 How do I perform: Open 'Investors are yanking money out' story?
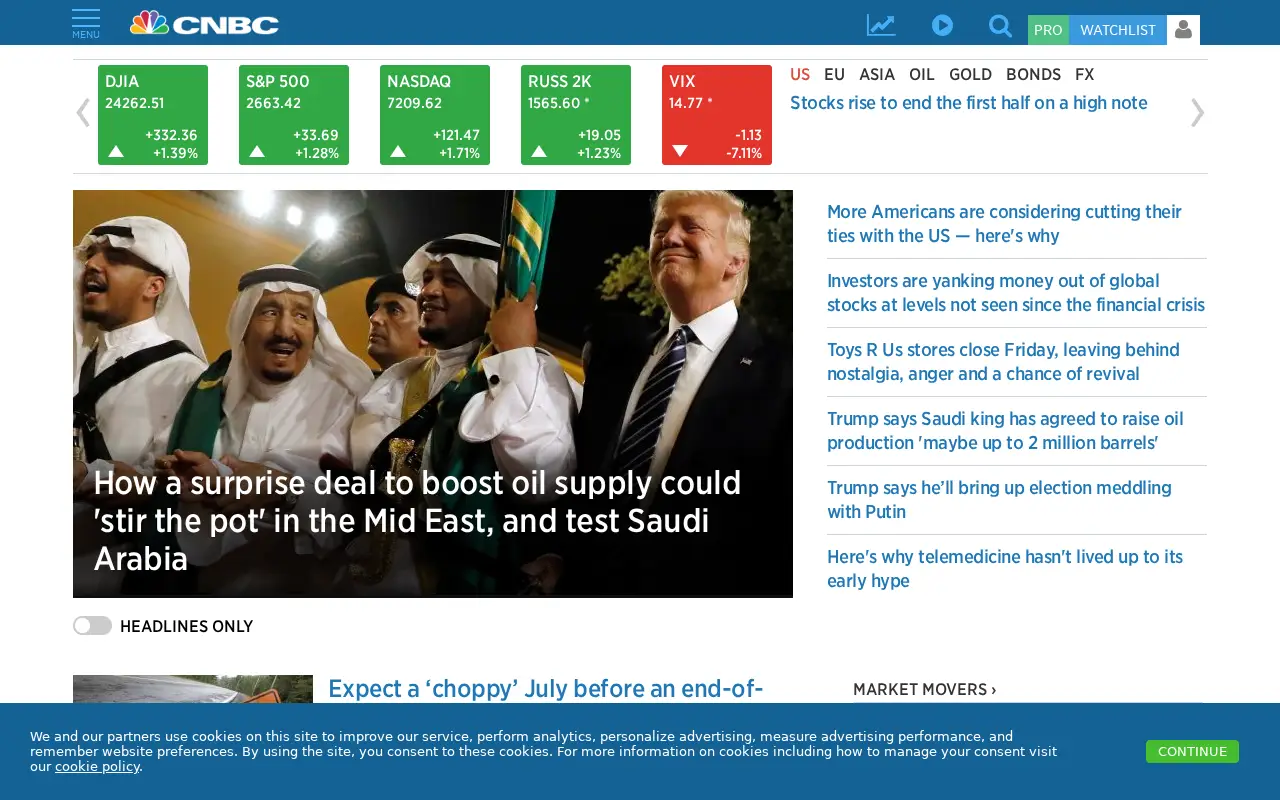pyautogui.click(x=1016, y=293)
